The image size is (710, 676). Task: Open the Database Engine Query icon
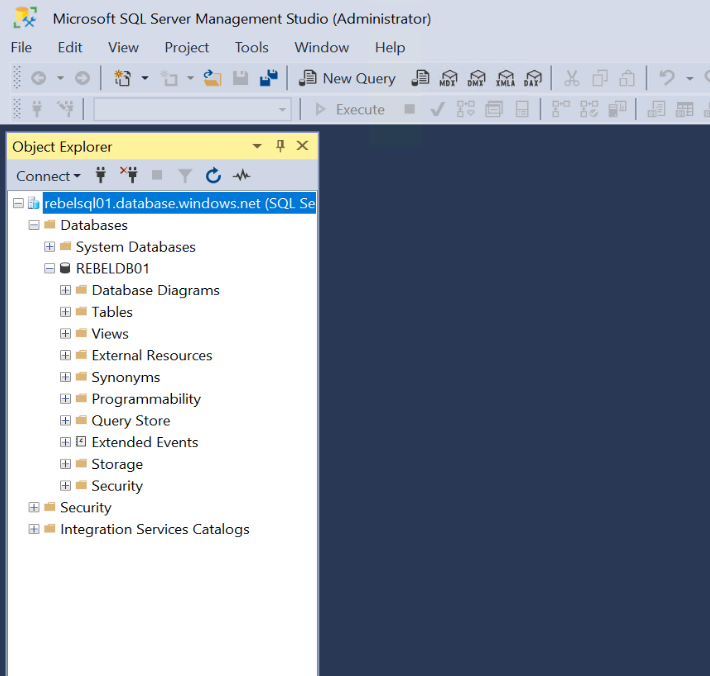click(x=420, y=78)
